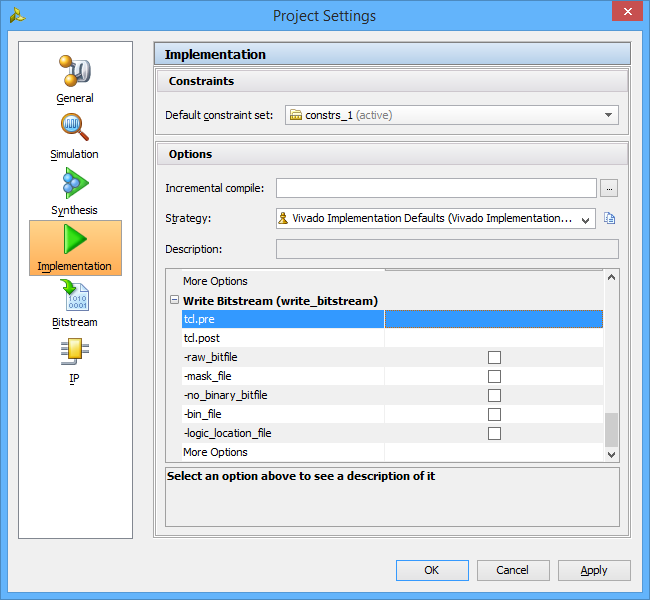Check the -bin_file option

click(x=494, y=414)
